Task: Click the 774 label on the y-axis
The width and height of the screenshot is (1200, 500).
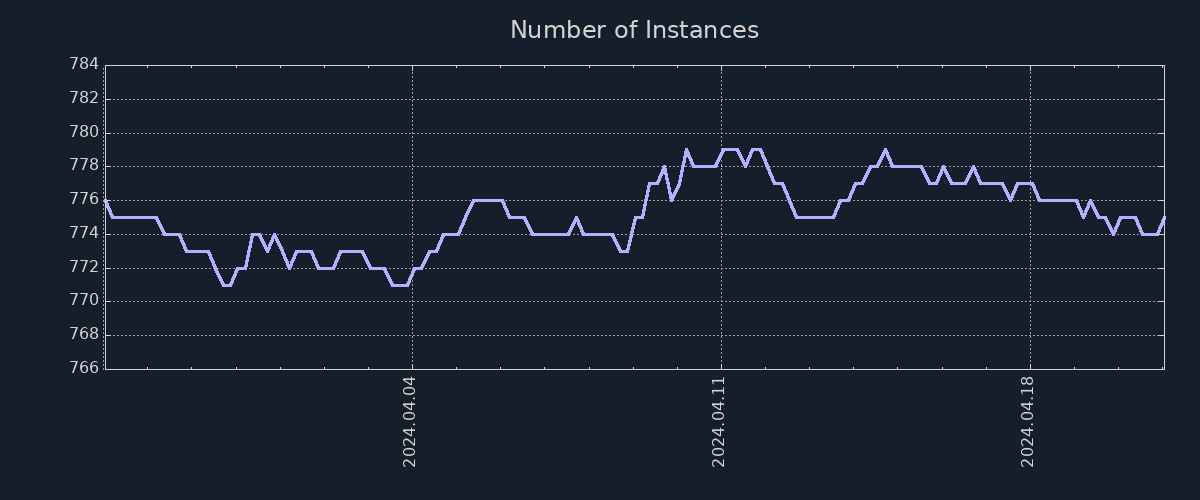Action: (x=84, y=233)
